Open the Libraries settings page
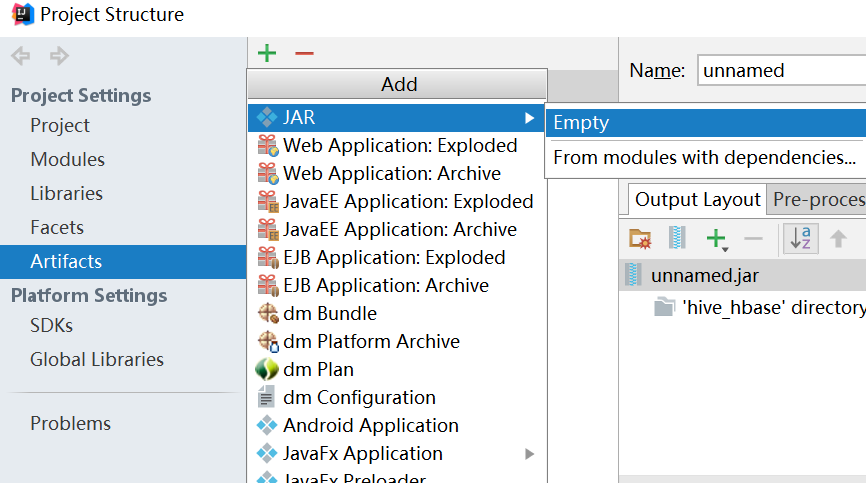 [x=66, y=194]
